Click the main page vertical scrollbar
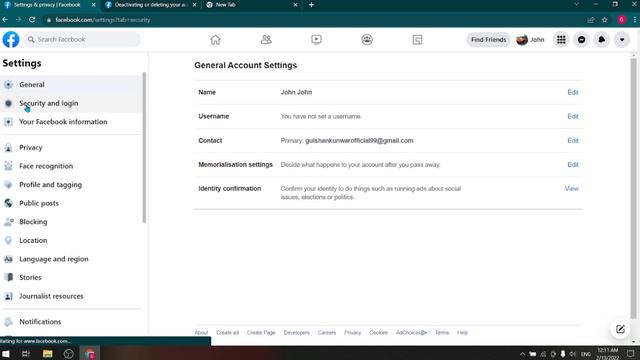Screen dimensions: 640x360 [633, 188]
